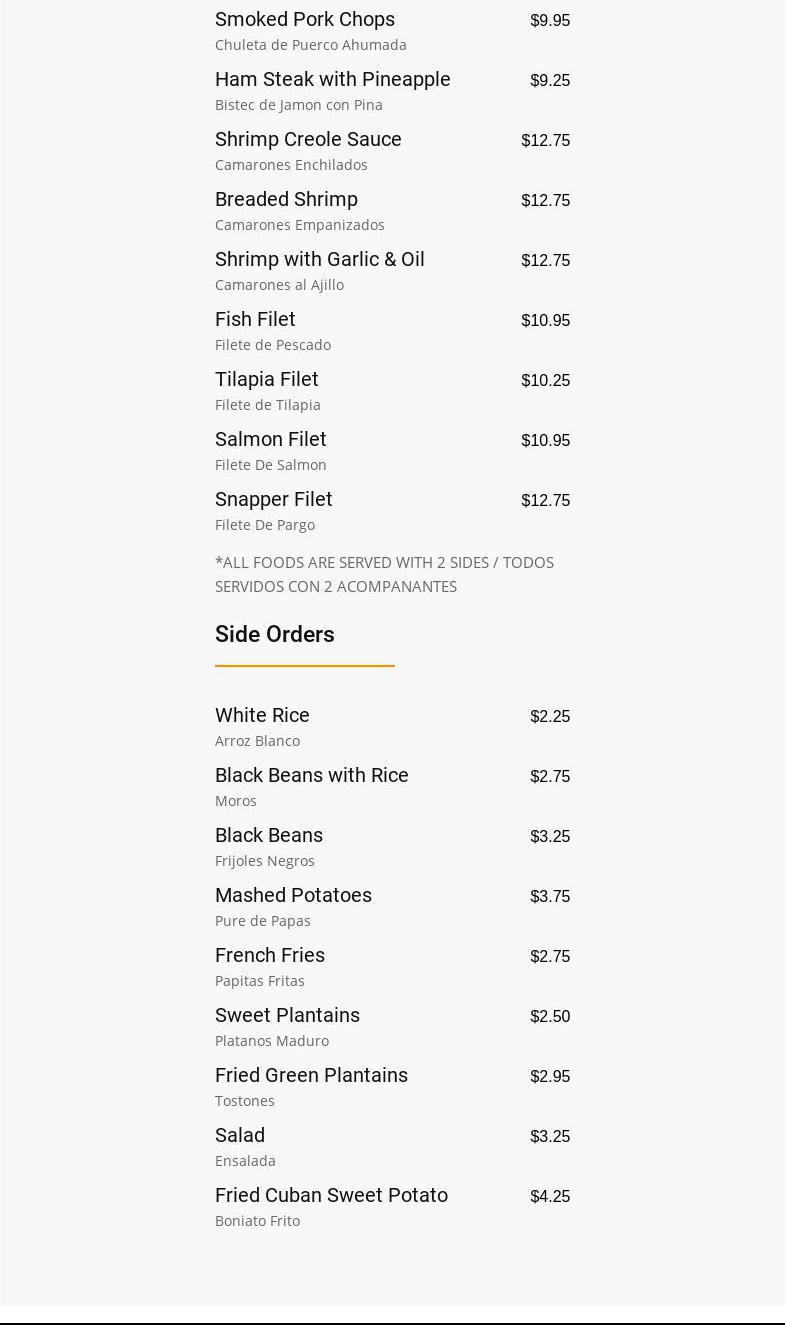Click the Salmon Filet title
785x1325 pixels.
(270, 440)
